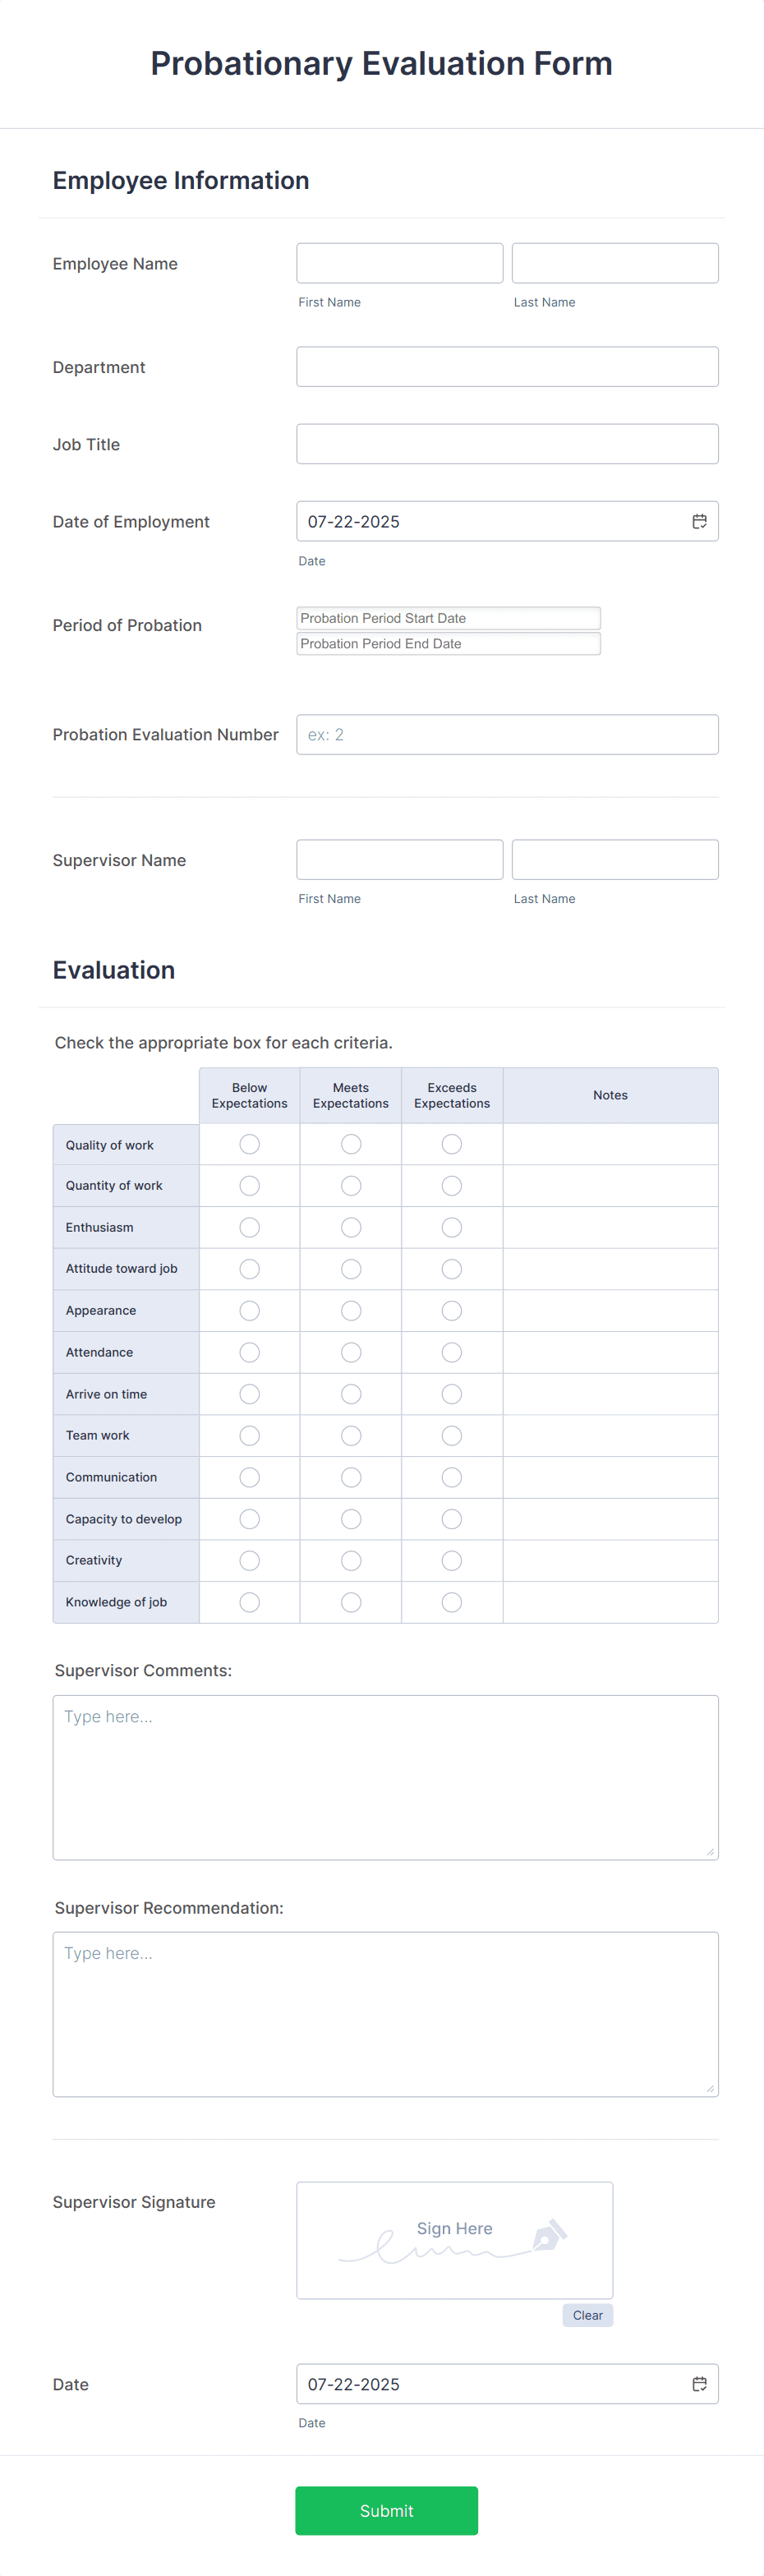Viewport: 764px width, 2576px height.
Task: Click the Probation Period Start Date field
Action: coord(448,617)
